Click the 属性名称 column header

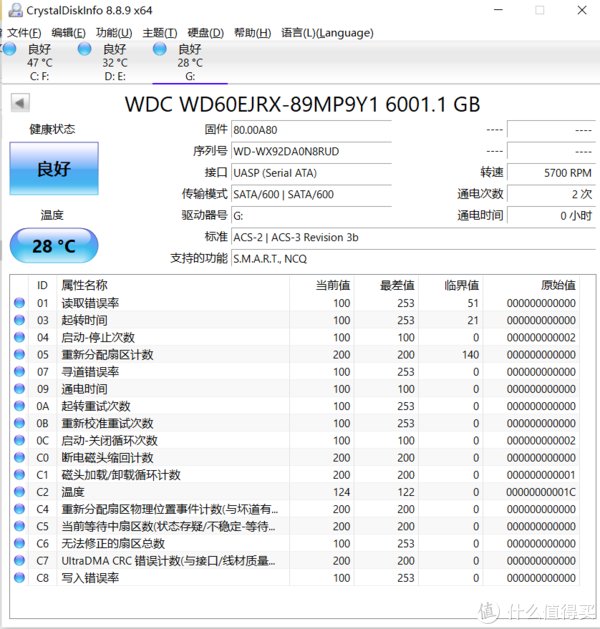click(x=173, y=285)
